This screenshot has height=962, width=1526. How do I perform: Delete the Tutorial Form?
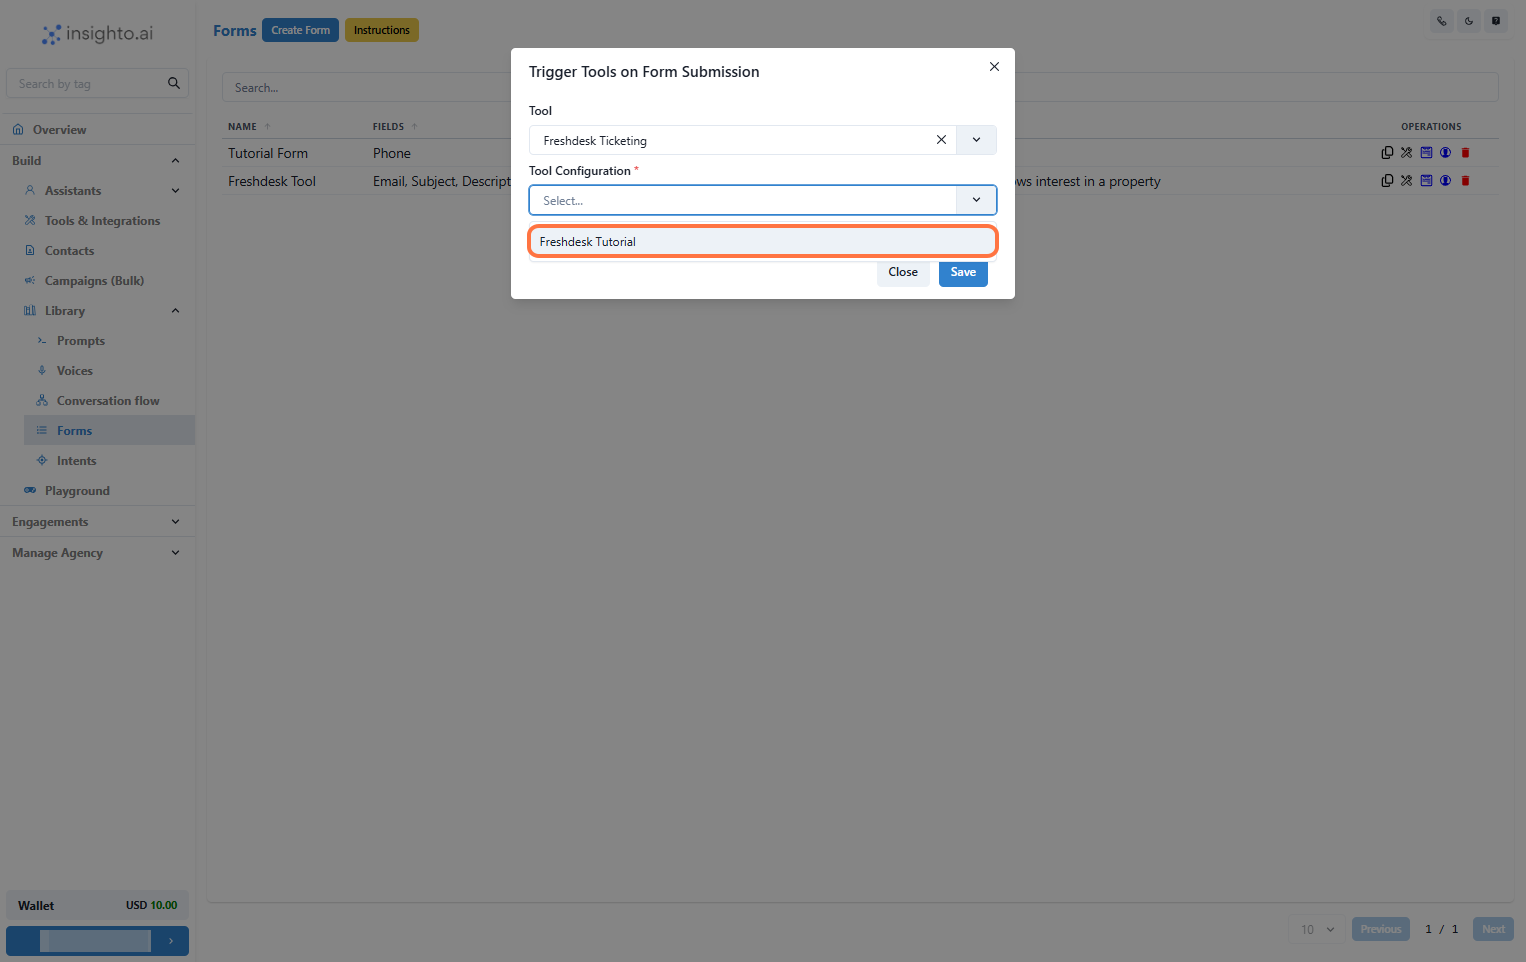[x=1466, y=152]
